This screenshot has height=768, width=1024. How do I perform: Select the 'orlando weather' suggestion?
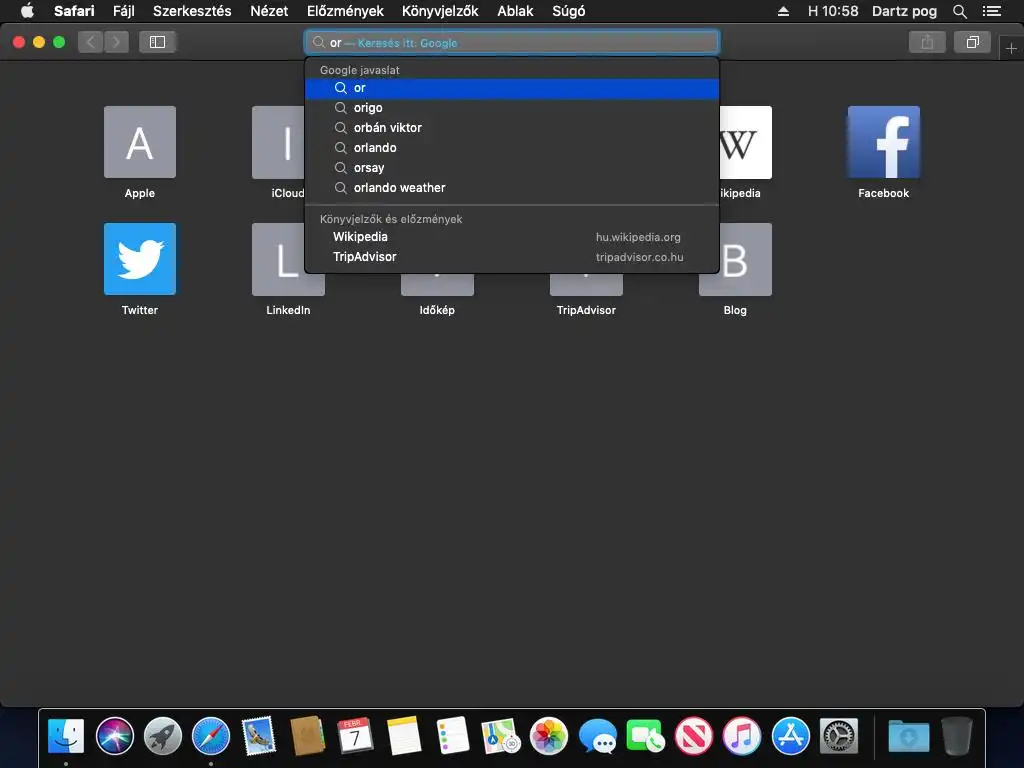(x=512, y=188)
